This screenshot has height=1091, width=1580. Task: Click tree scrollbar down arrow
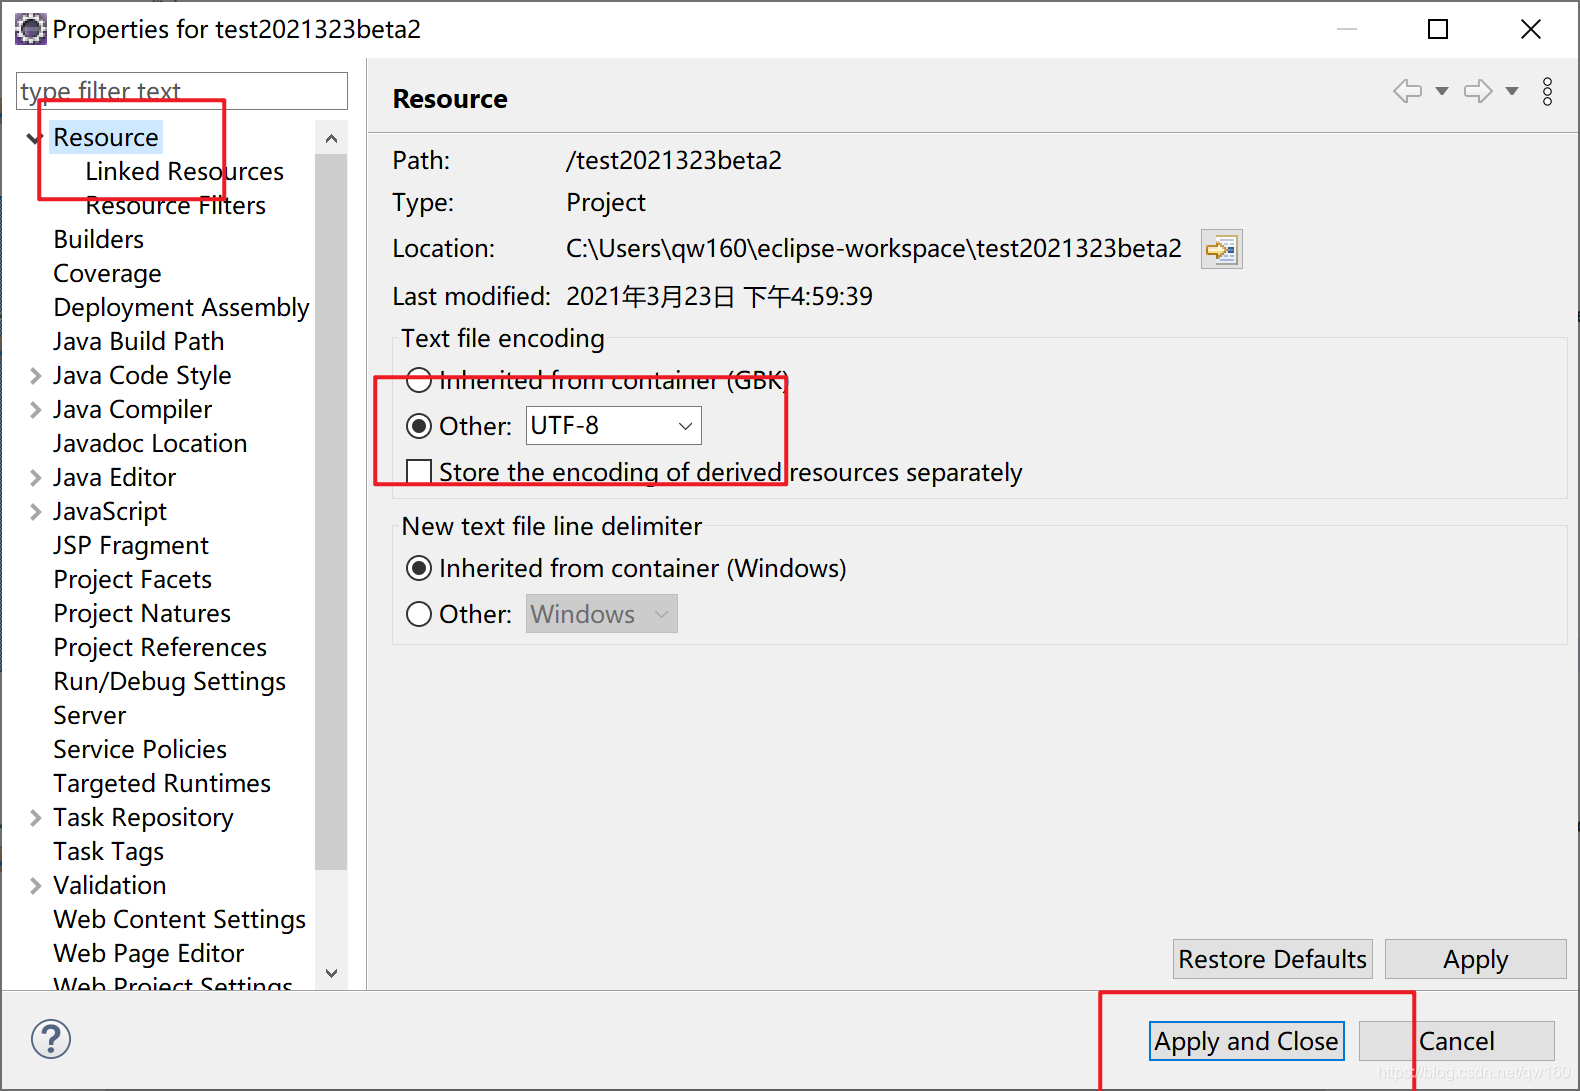point(331,972)
